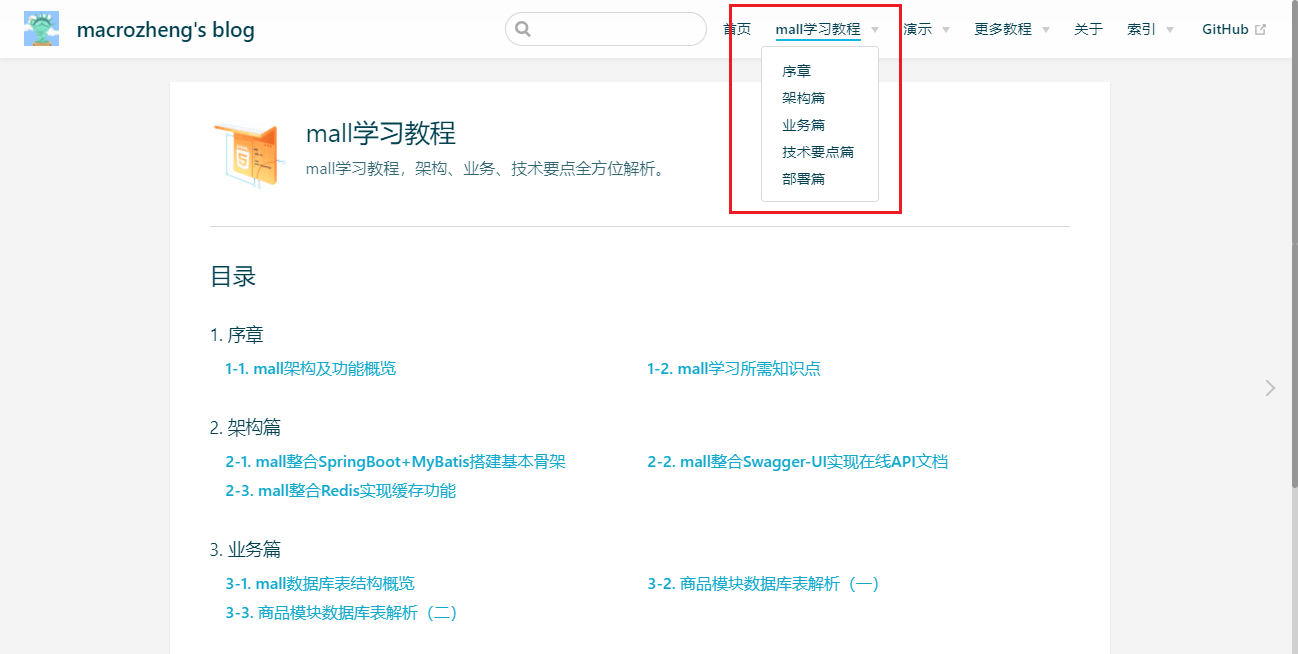Image resolution: width=1298 pixels, height=654 pixels.
Task: Click the 2. 架构篇 section heading
Action: click(x=246, y=428)
